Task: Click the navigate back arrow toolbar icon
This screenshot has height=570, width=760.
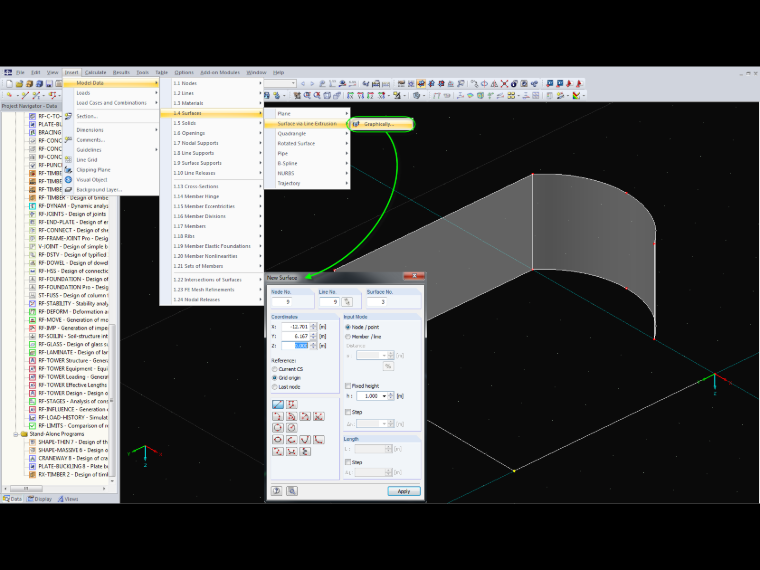Action: (x=303, y=84)
